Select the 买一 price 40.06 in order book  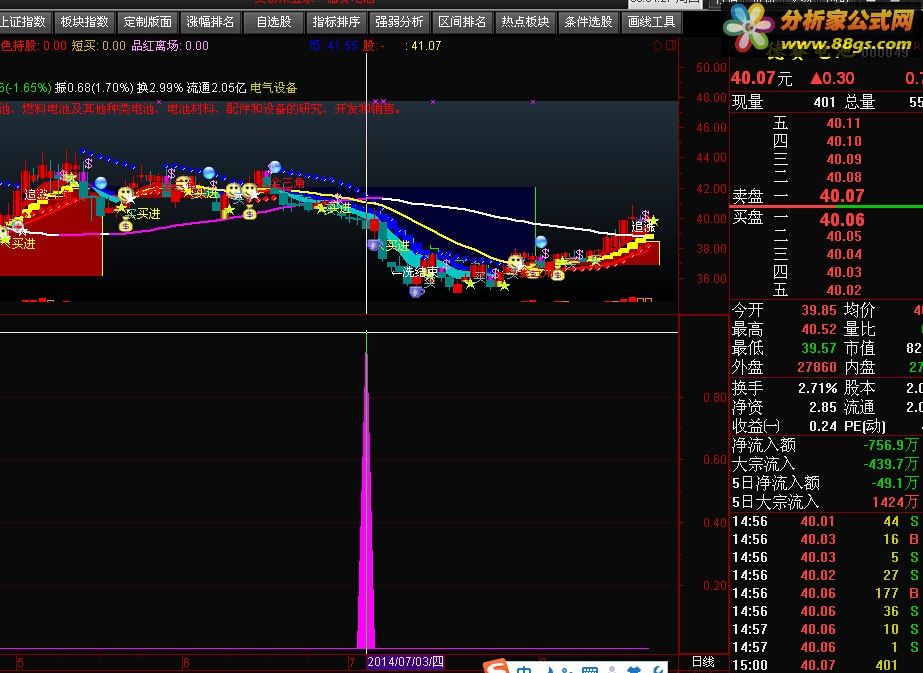[842, 220]
